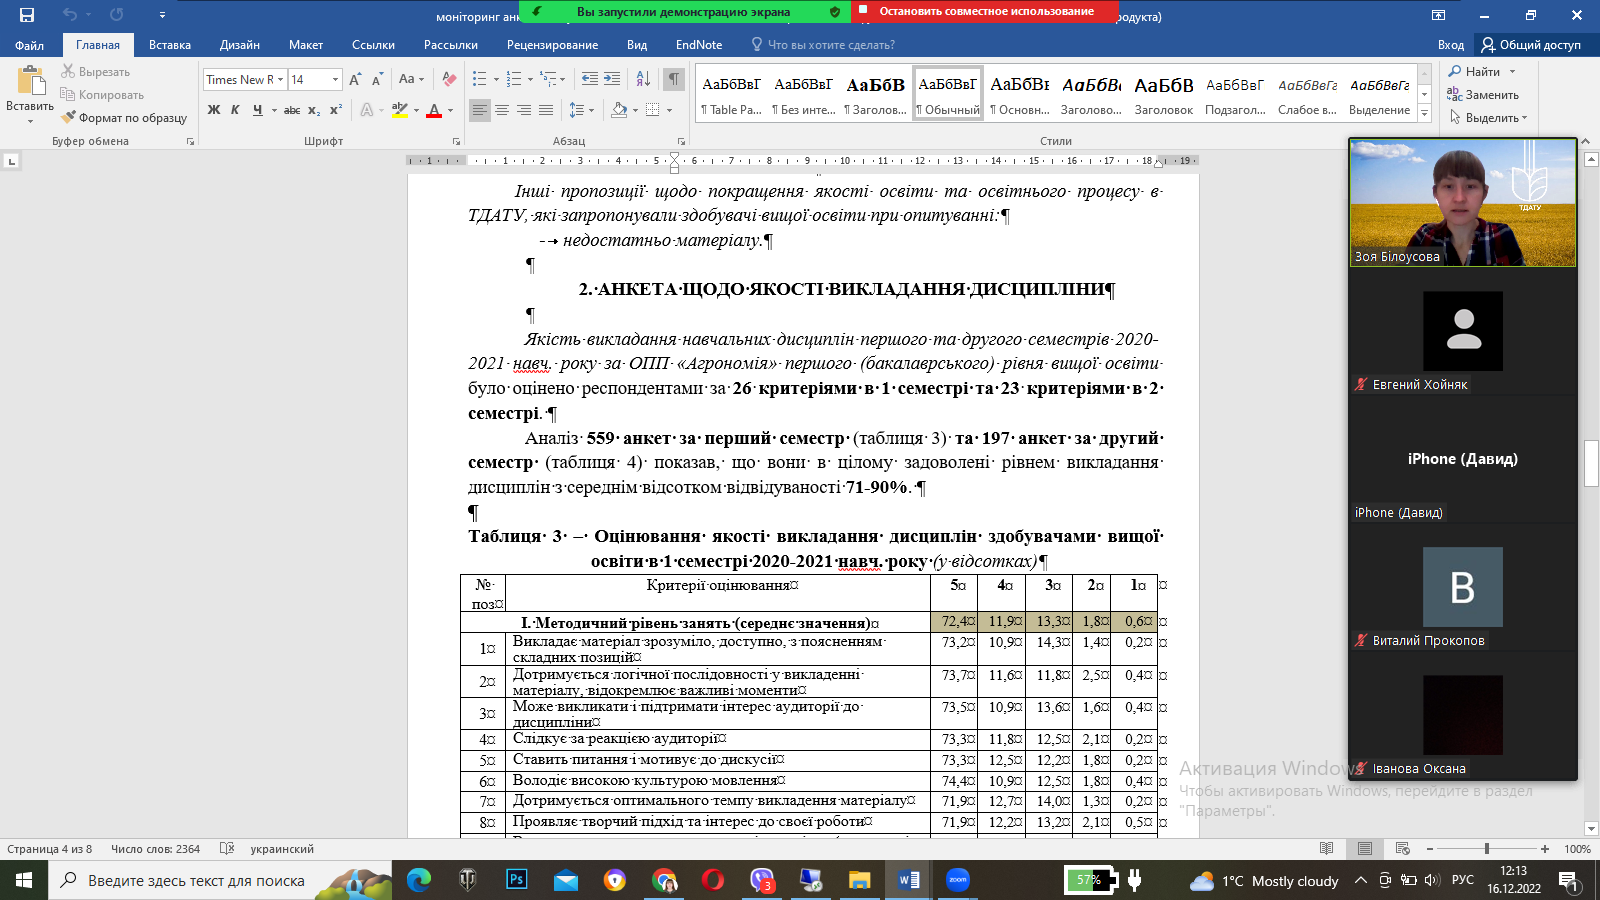
Task: Cut selection with Вырезать
Action: [96, 72]
